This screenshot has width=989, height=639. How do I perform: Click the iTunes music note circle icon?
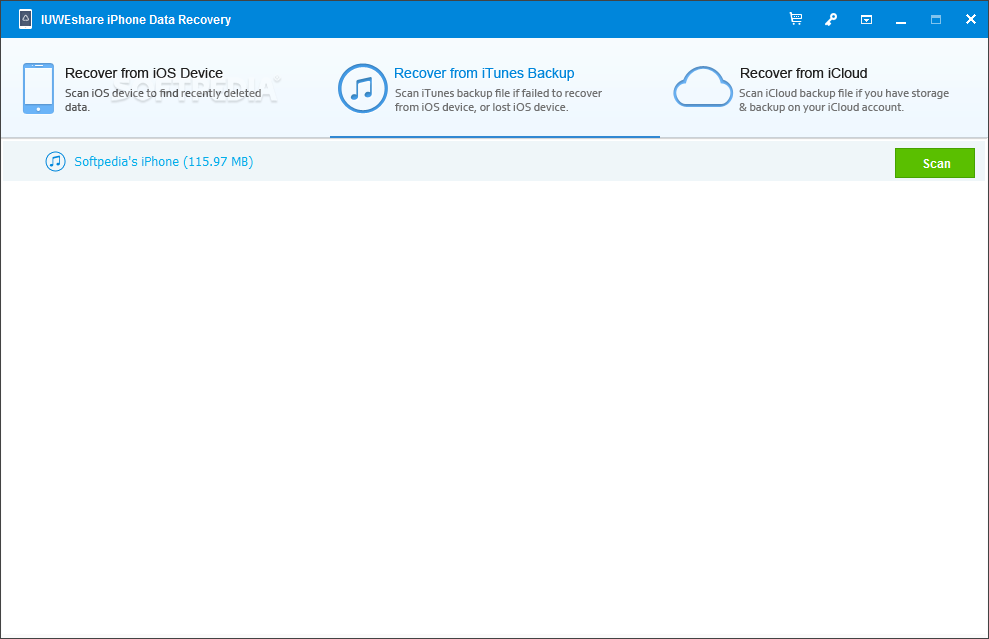tap(363, 88)
